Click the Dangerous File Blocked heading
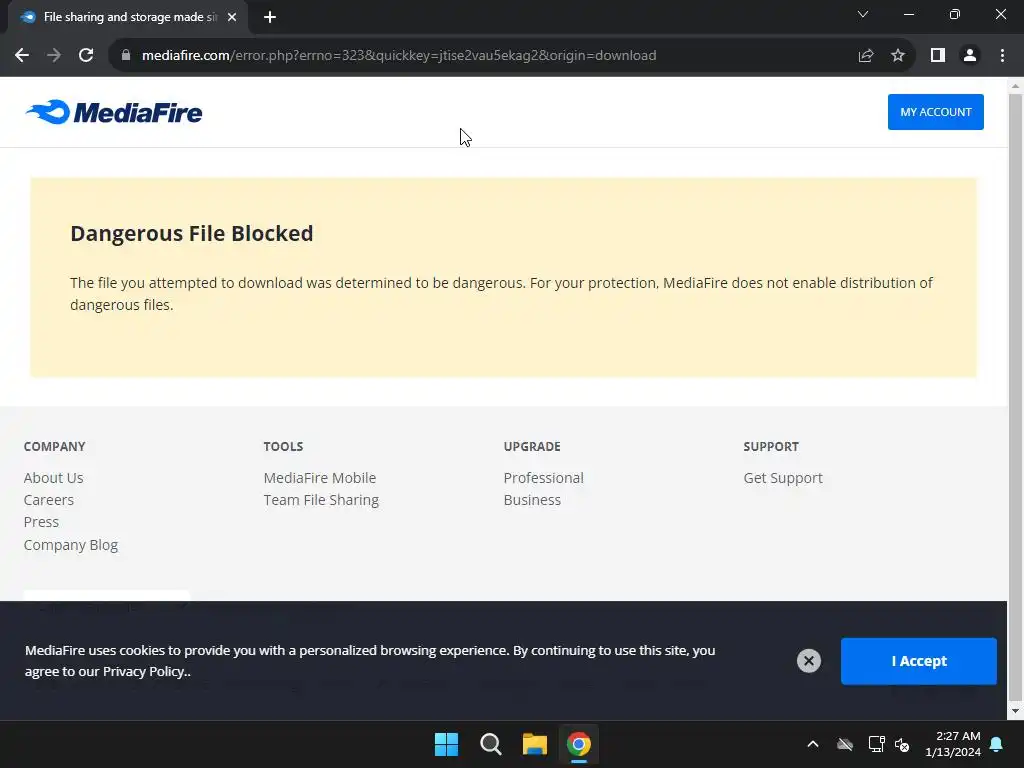 tap(192, 234)
